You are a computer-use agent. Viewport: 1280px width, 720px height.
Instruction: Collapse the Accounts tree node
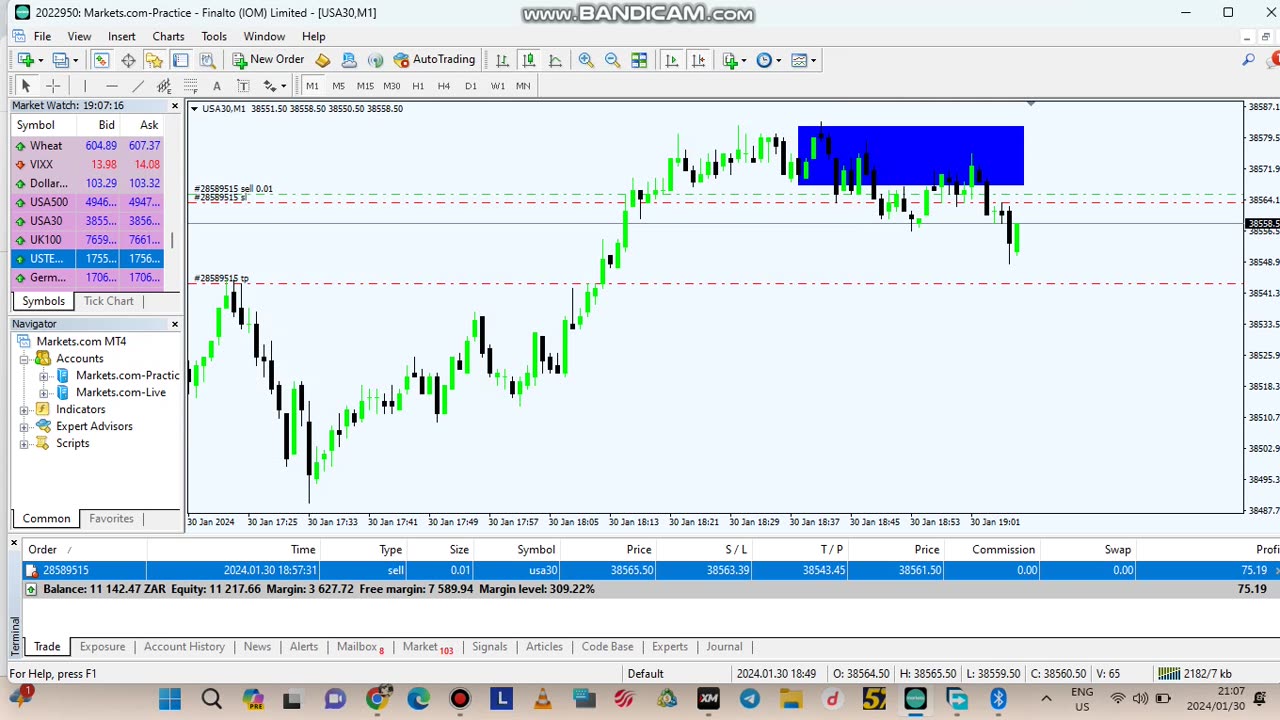pyautogui.click(x=24, y=359)
